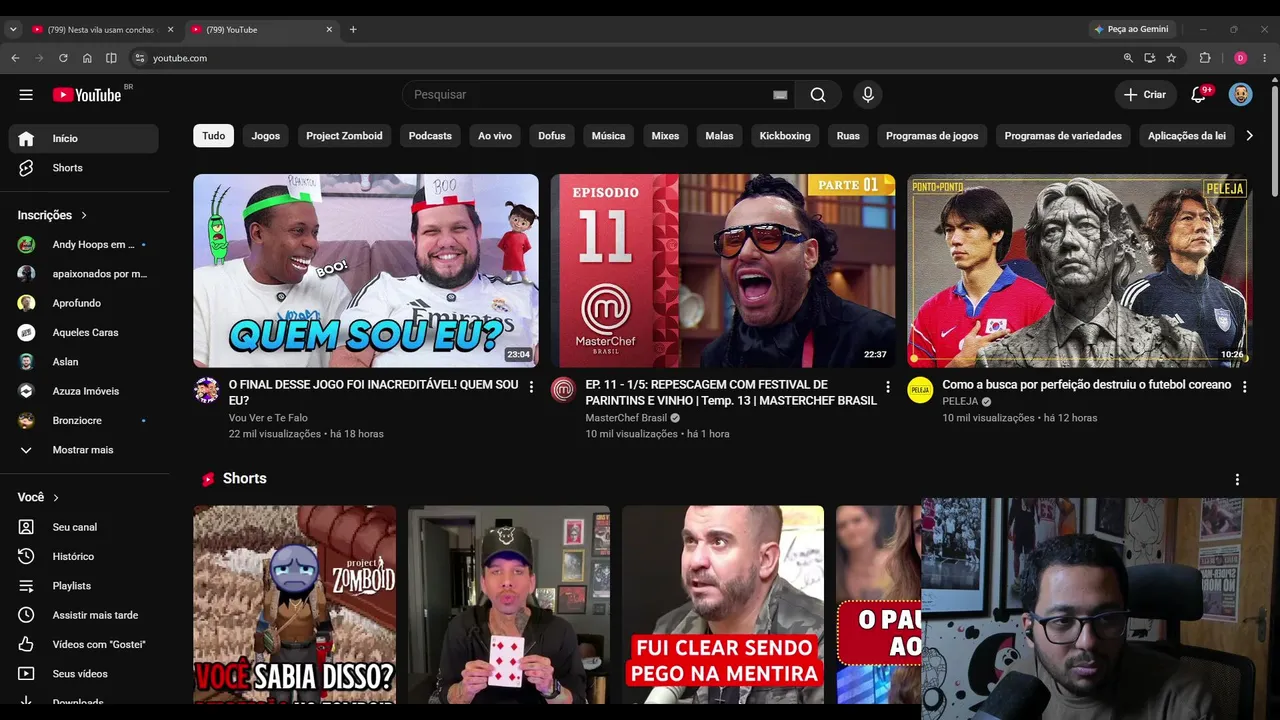Open the PELEJA channel avatar
Viewport: 1280px width, 720px height.
920,390
